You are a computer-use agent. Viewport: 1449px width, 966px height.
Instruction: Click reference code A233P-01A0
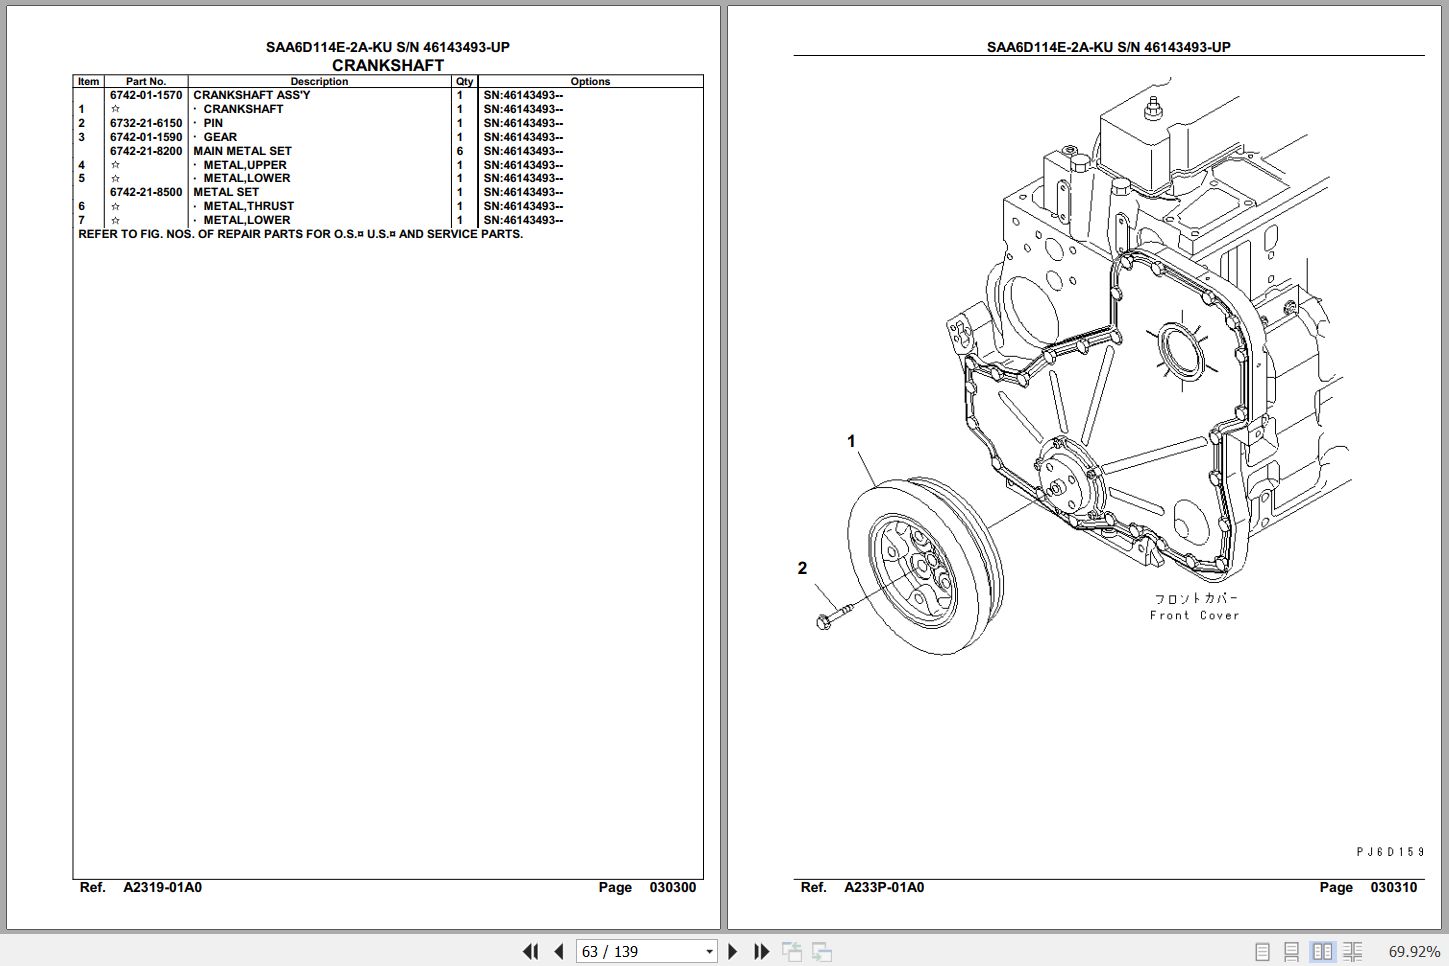[x=884, y=887]
